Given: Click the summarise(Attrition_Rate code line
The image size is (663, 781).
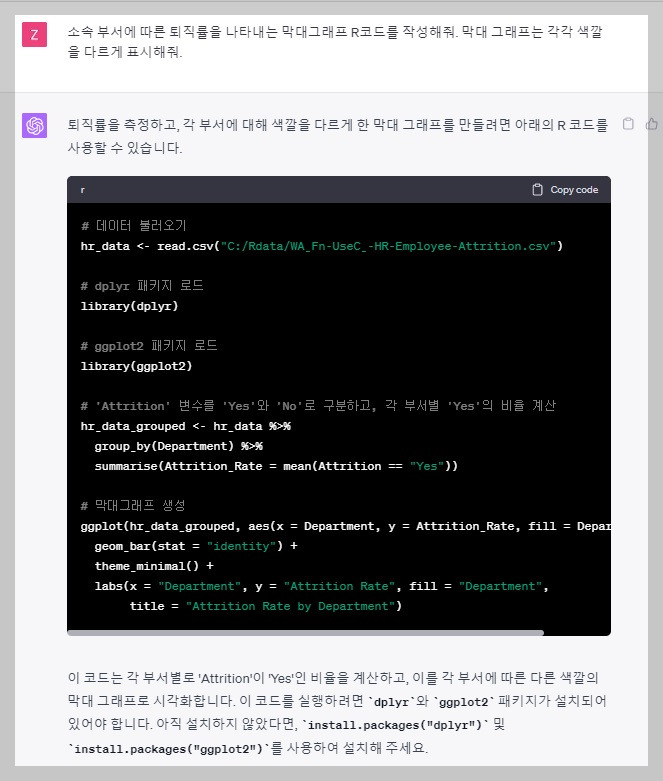Looking at the screenshot, I should coord(276,466).
